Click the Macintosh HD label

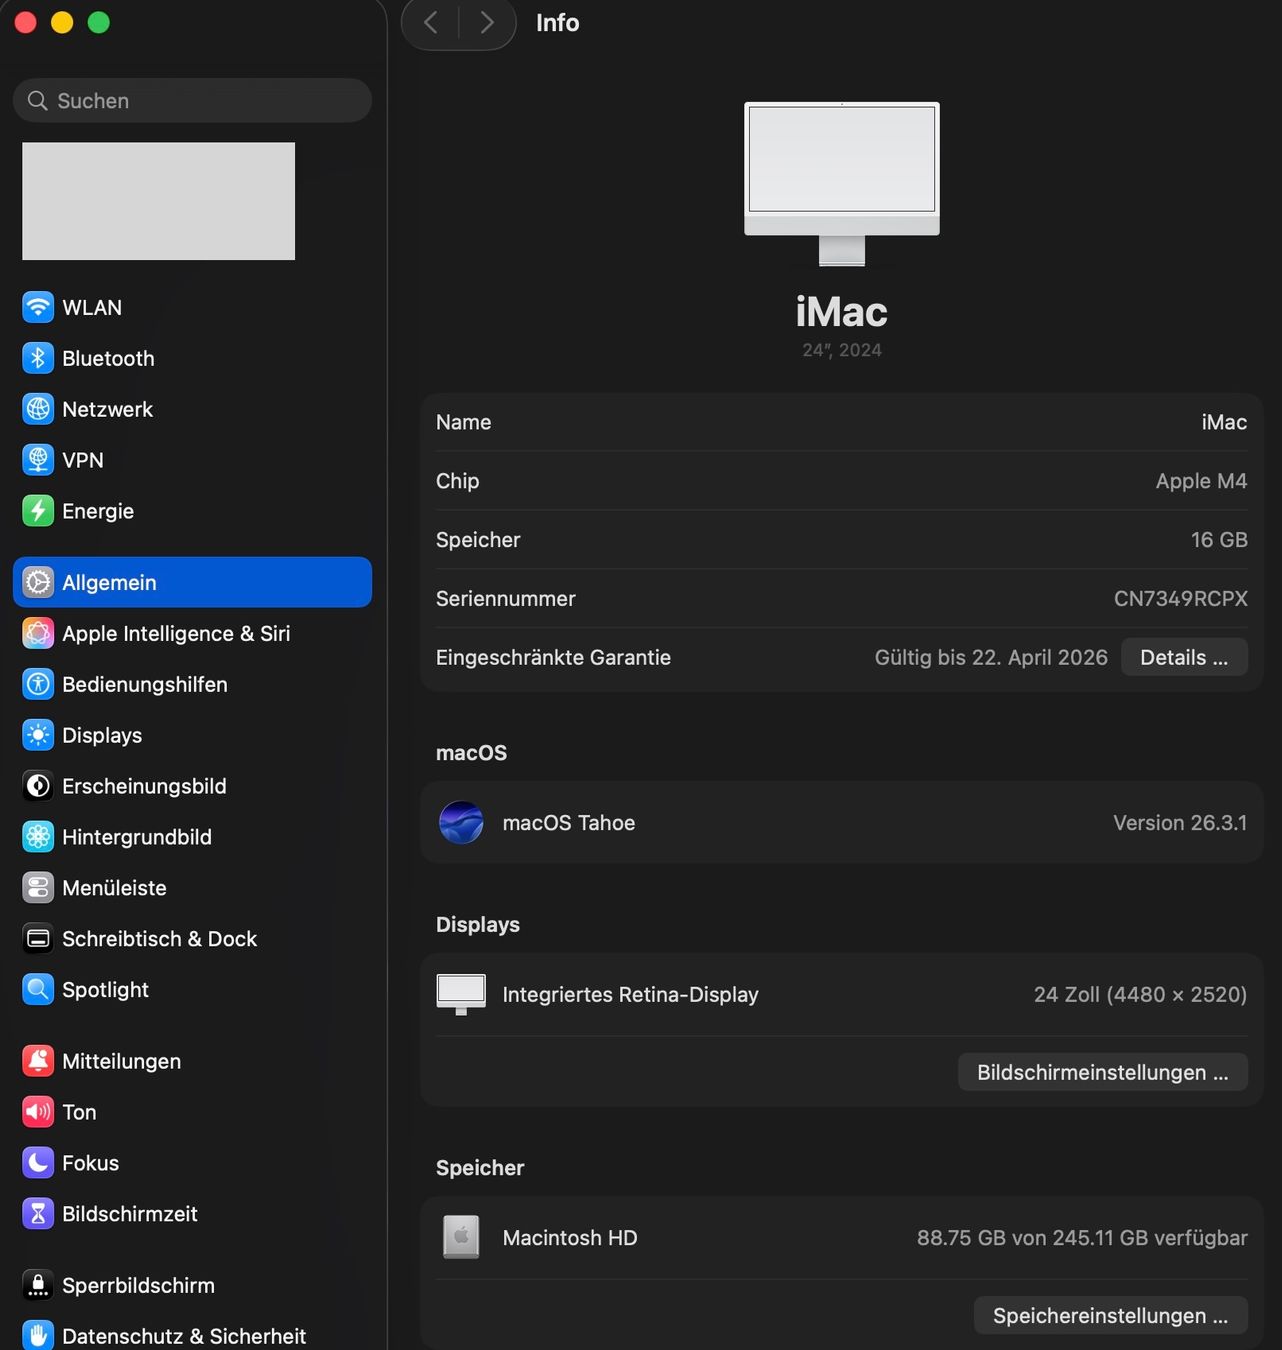point(570,1238)
